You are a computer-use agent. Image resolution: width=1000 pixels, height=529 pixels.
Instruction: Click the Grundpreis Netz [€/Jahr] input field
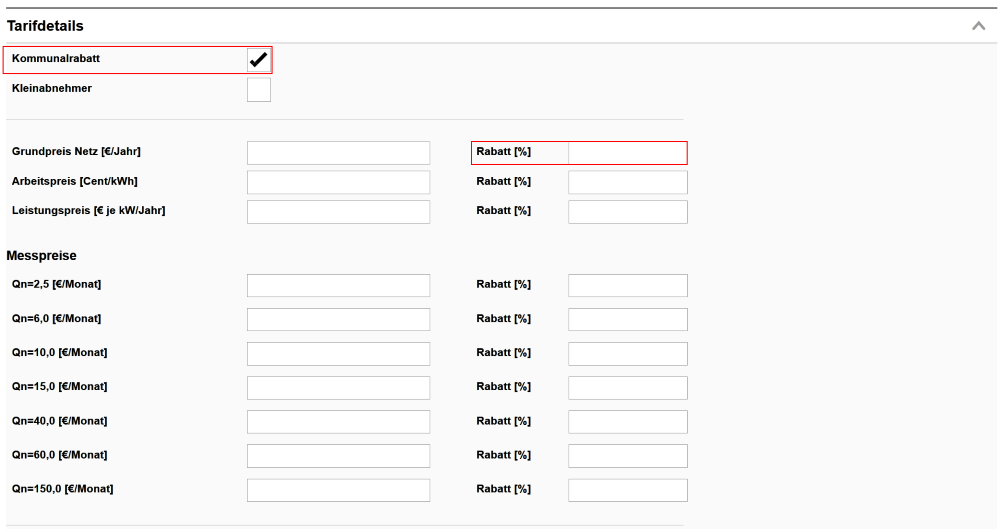click(338, 152)
